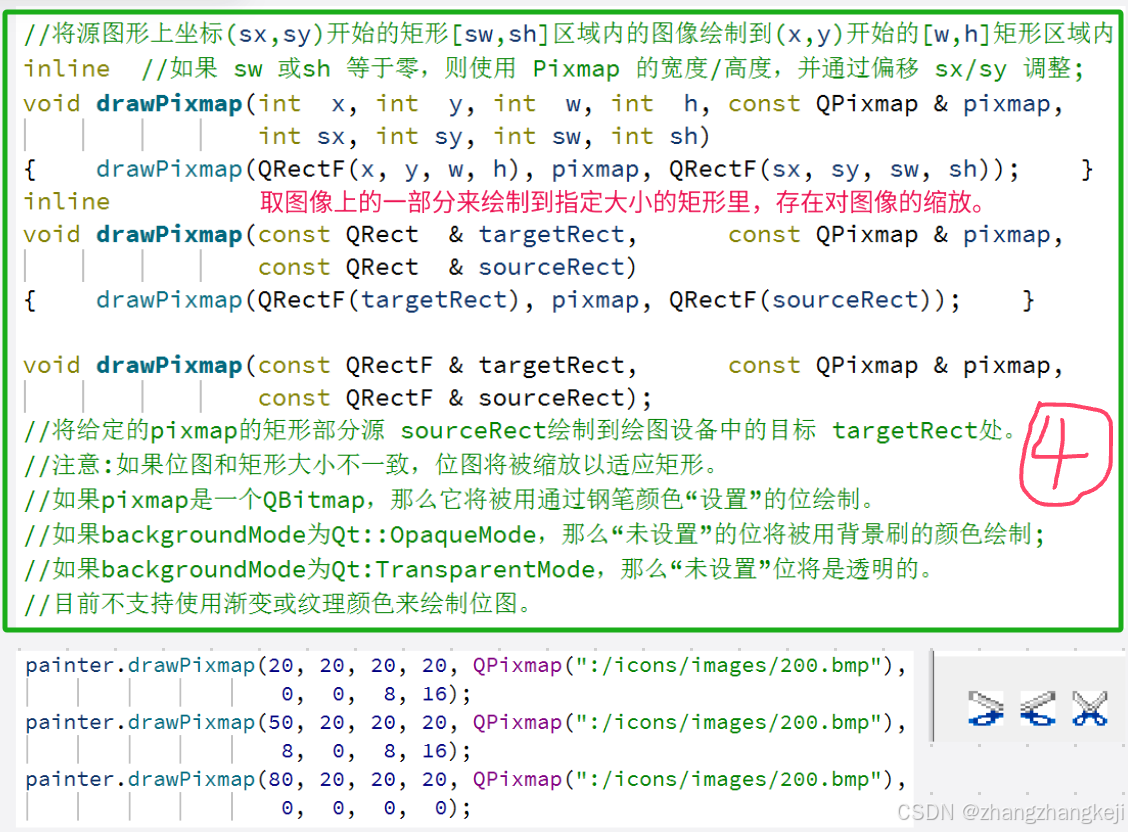Viewport: 1128px width, 832px height.
Task: Select the comment '//将给定的pixmap的矩形部分源'
Action: pyautogui.click(x=521, y=431)
